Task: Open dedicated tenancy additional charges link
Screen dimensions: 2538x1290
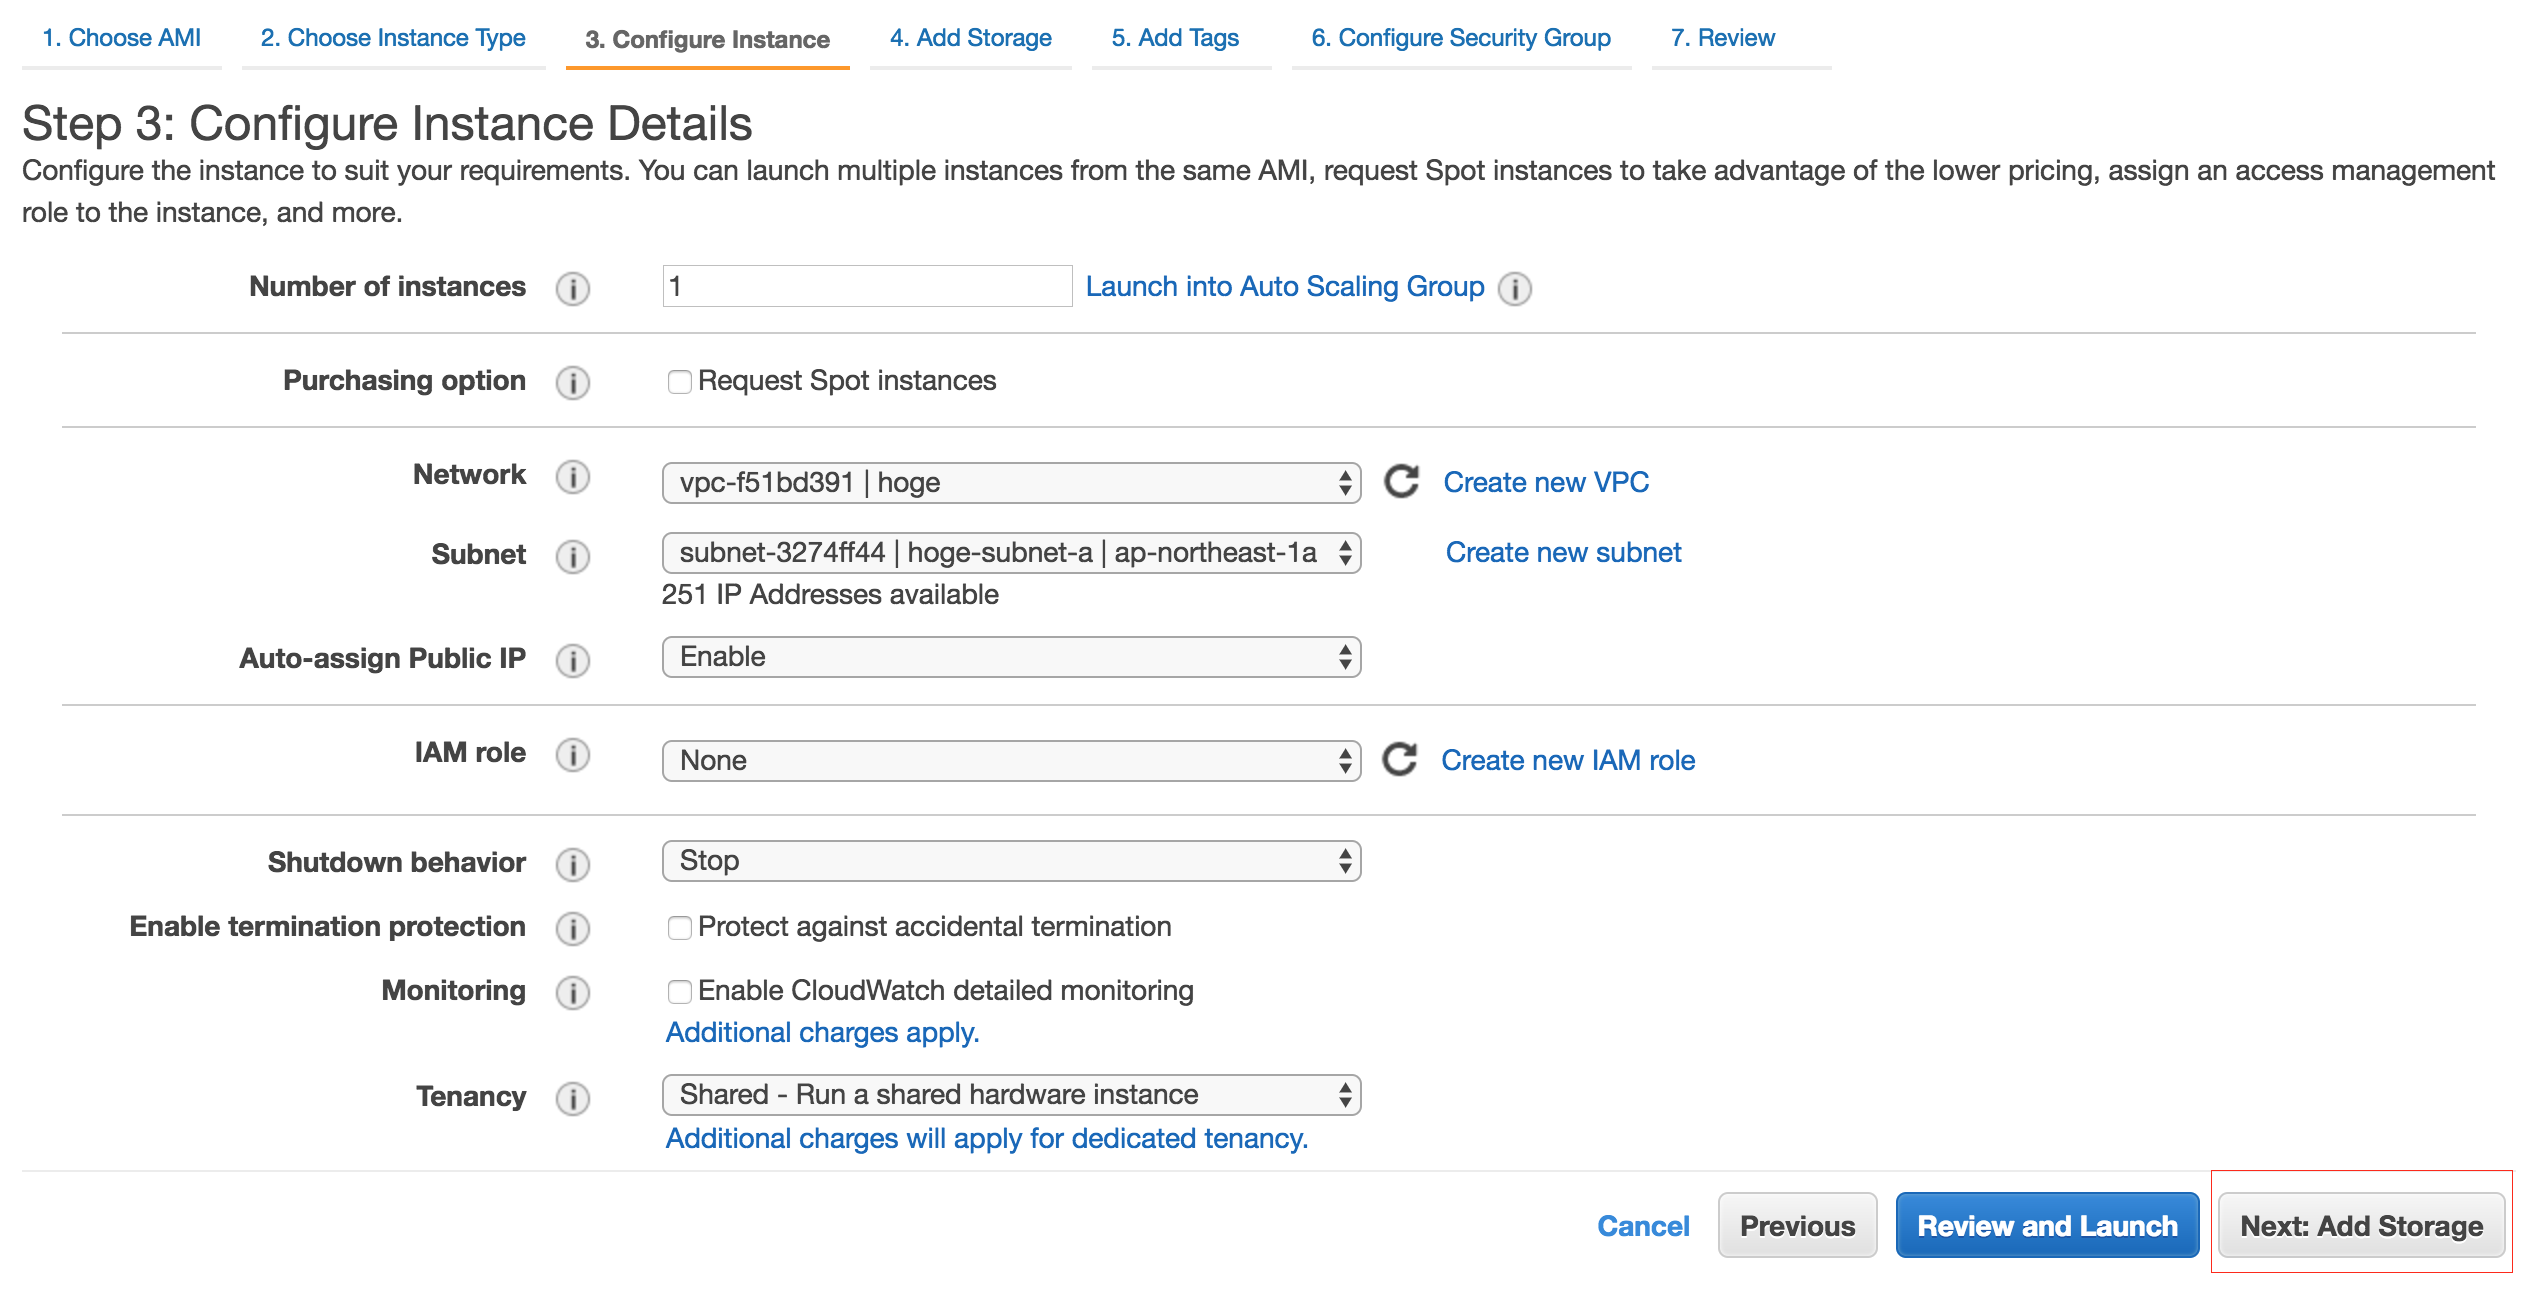Action: [987, 1138]
